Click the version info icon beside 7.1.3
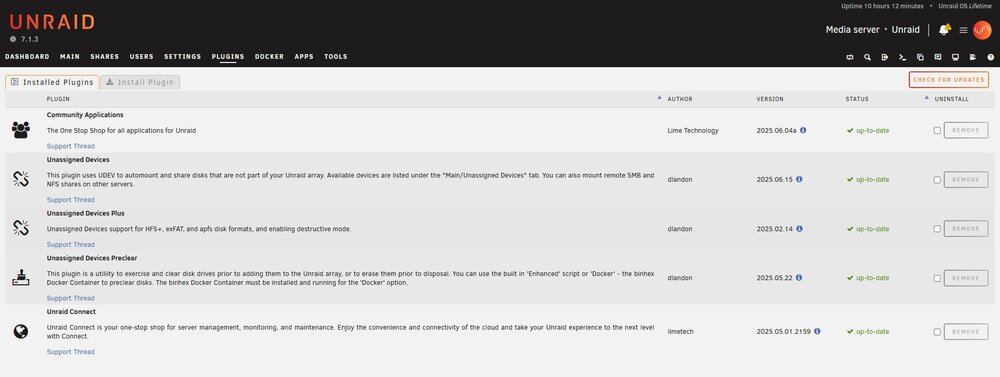The image size is (1000, 377). click(x=13, y=39)
